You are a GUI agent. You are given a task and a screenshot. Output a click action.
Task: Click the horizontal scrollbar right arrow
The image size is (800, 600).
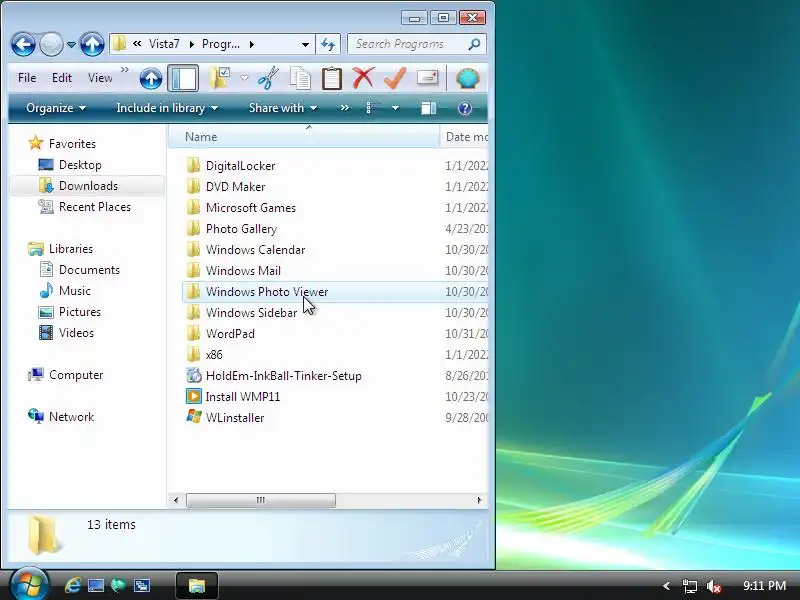[x=479, y=500]
